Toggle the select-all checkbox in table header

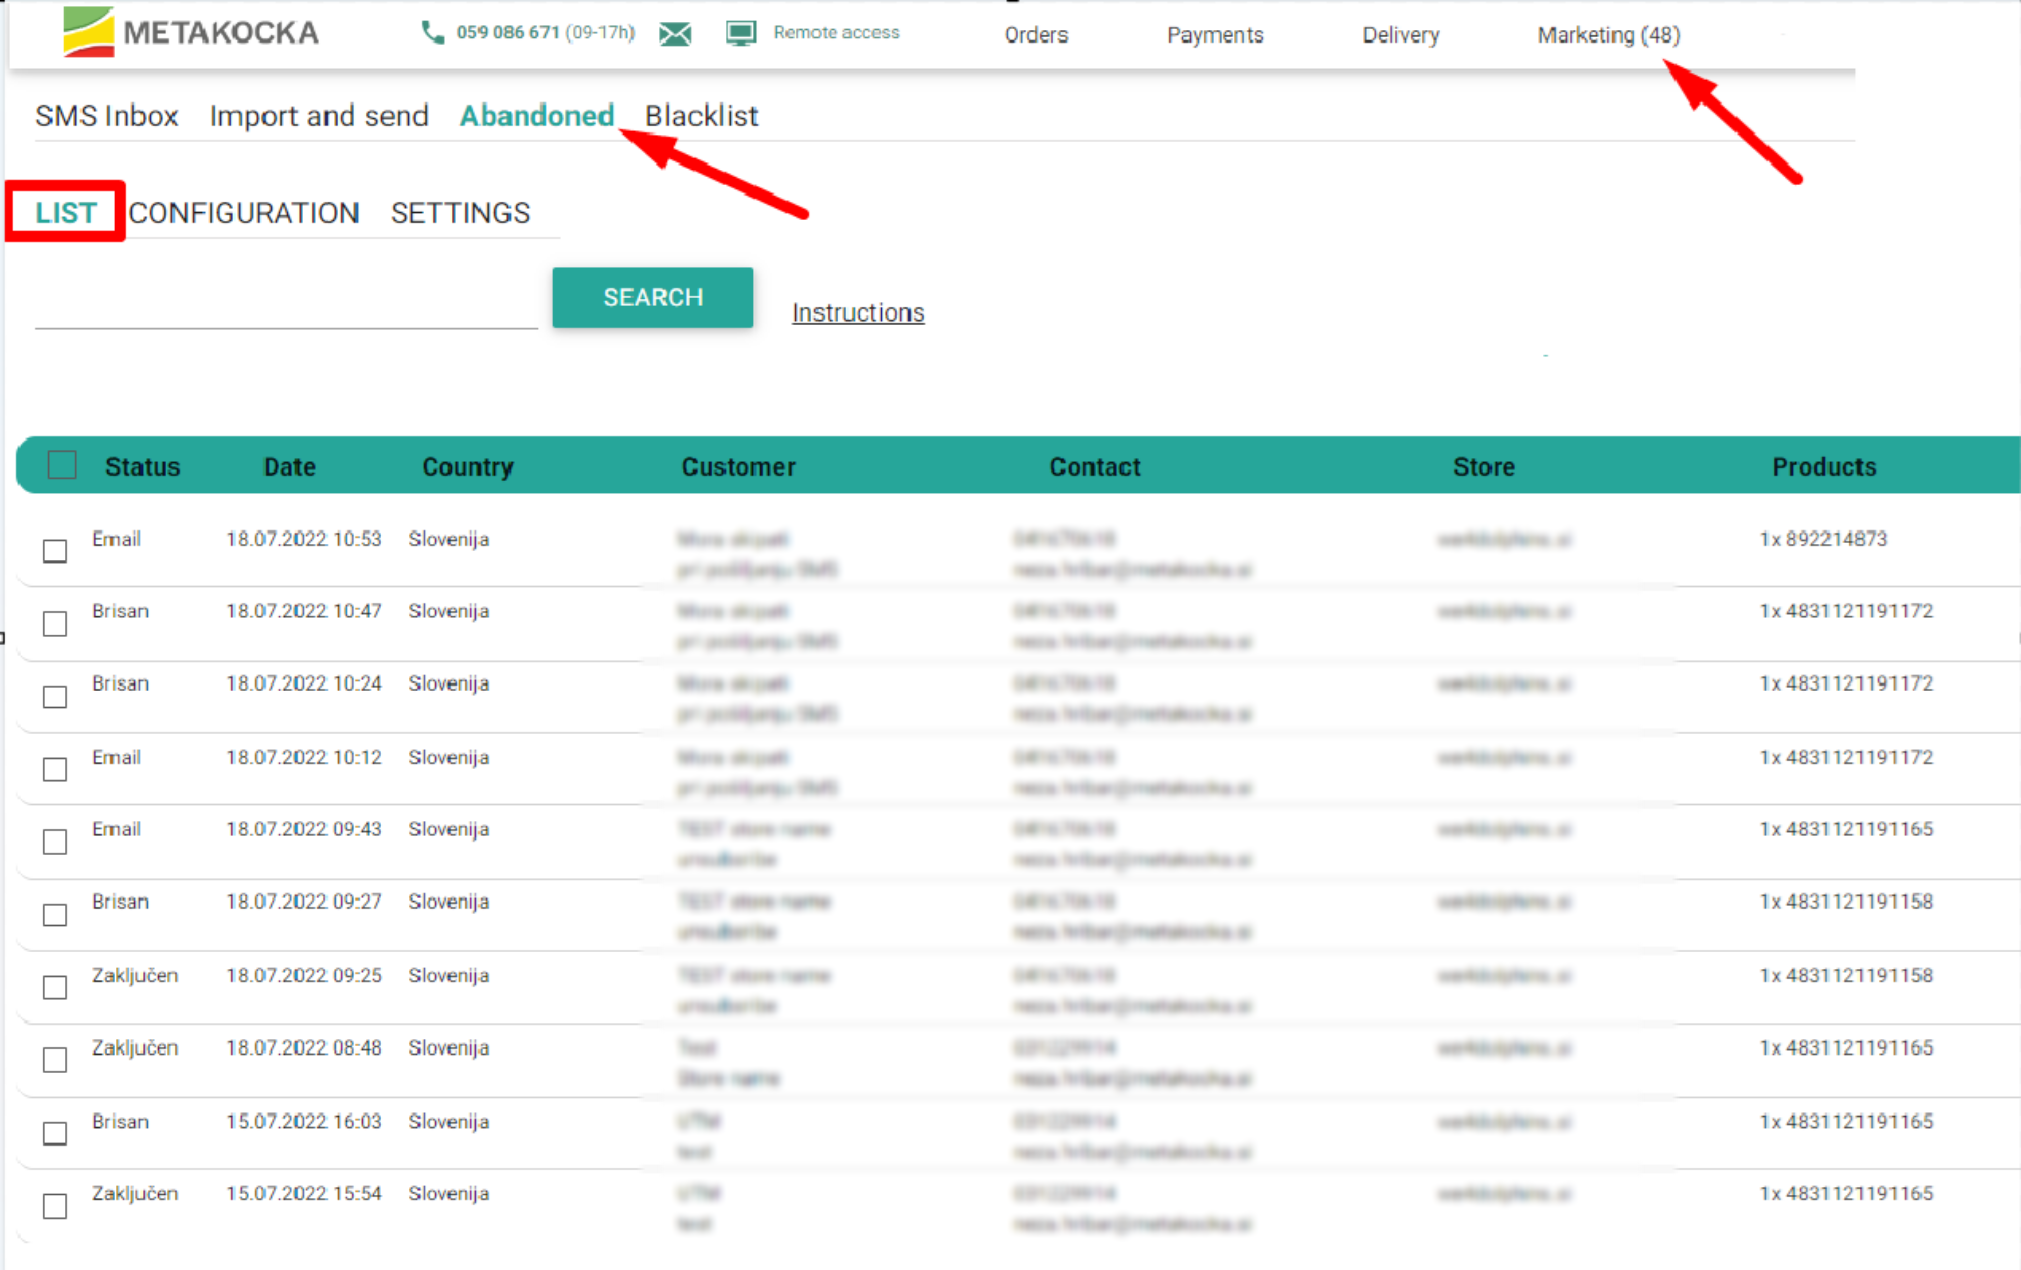62,466
